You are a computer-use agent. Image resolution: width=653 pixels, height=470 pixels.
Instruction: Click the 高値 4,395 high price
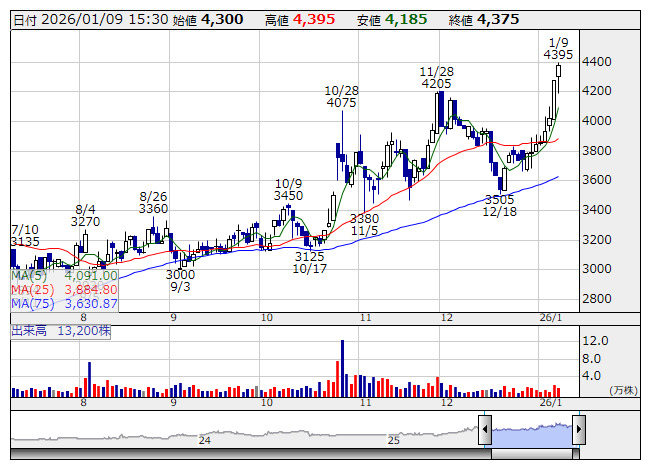click(x=300, y=20)
